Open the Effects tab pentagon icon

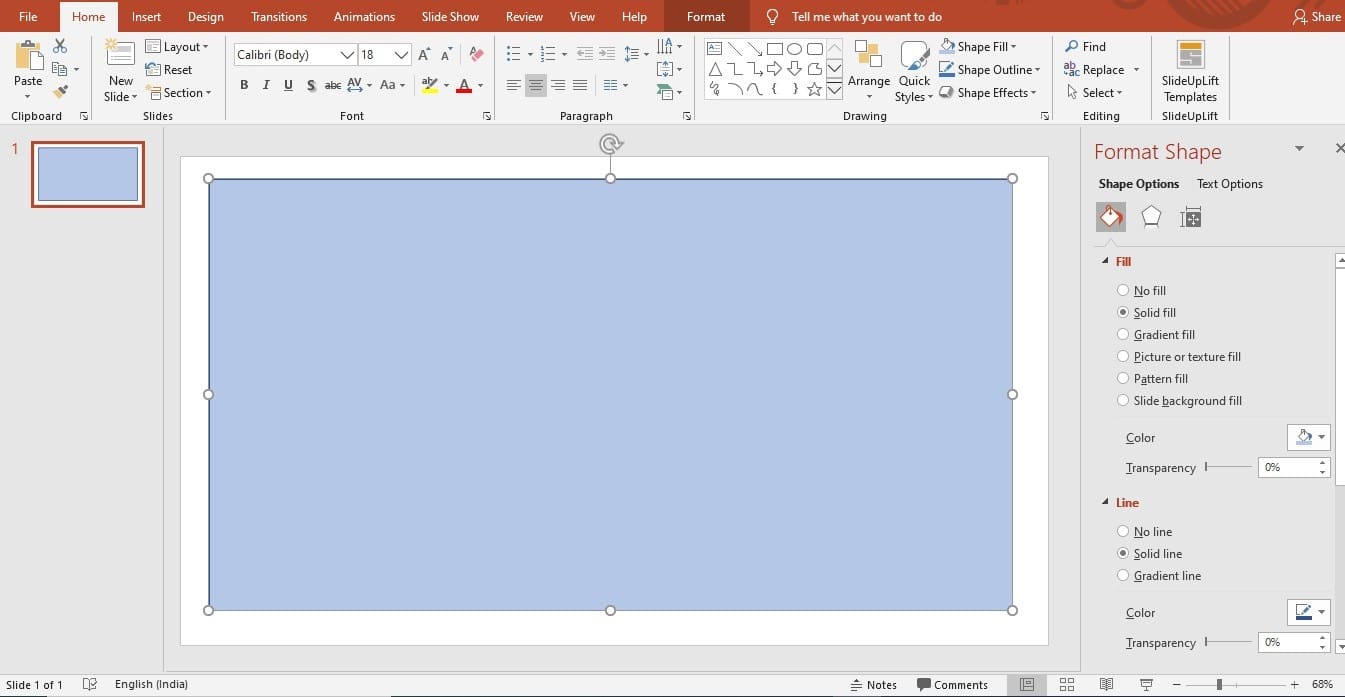pos(1151,217)
